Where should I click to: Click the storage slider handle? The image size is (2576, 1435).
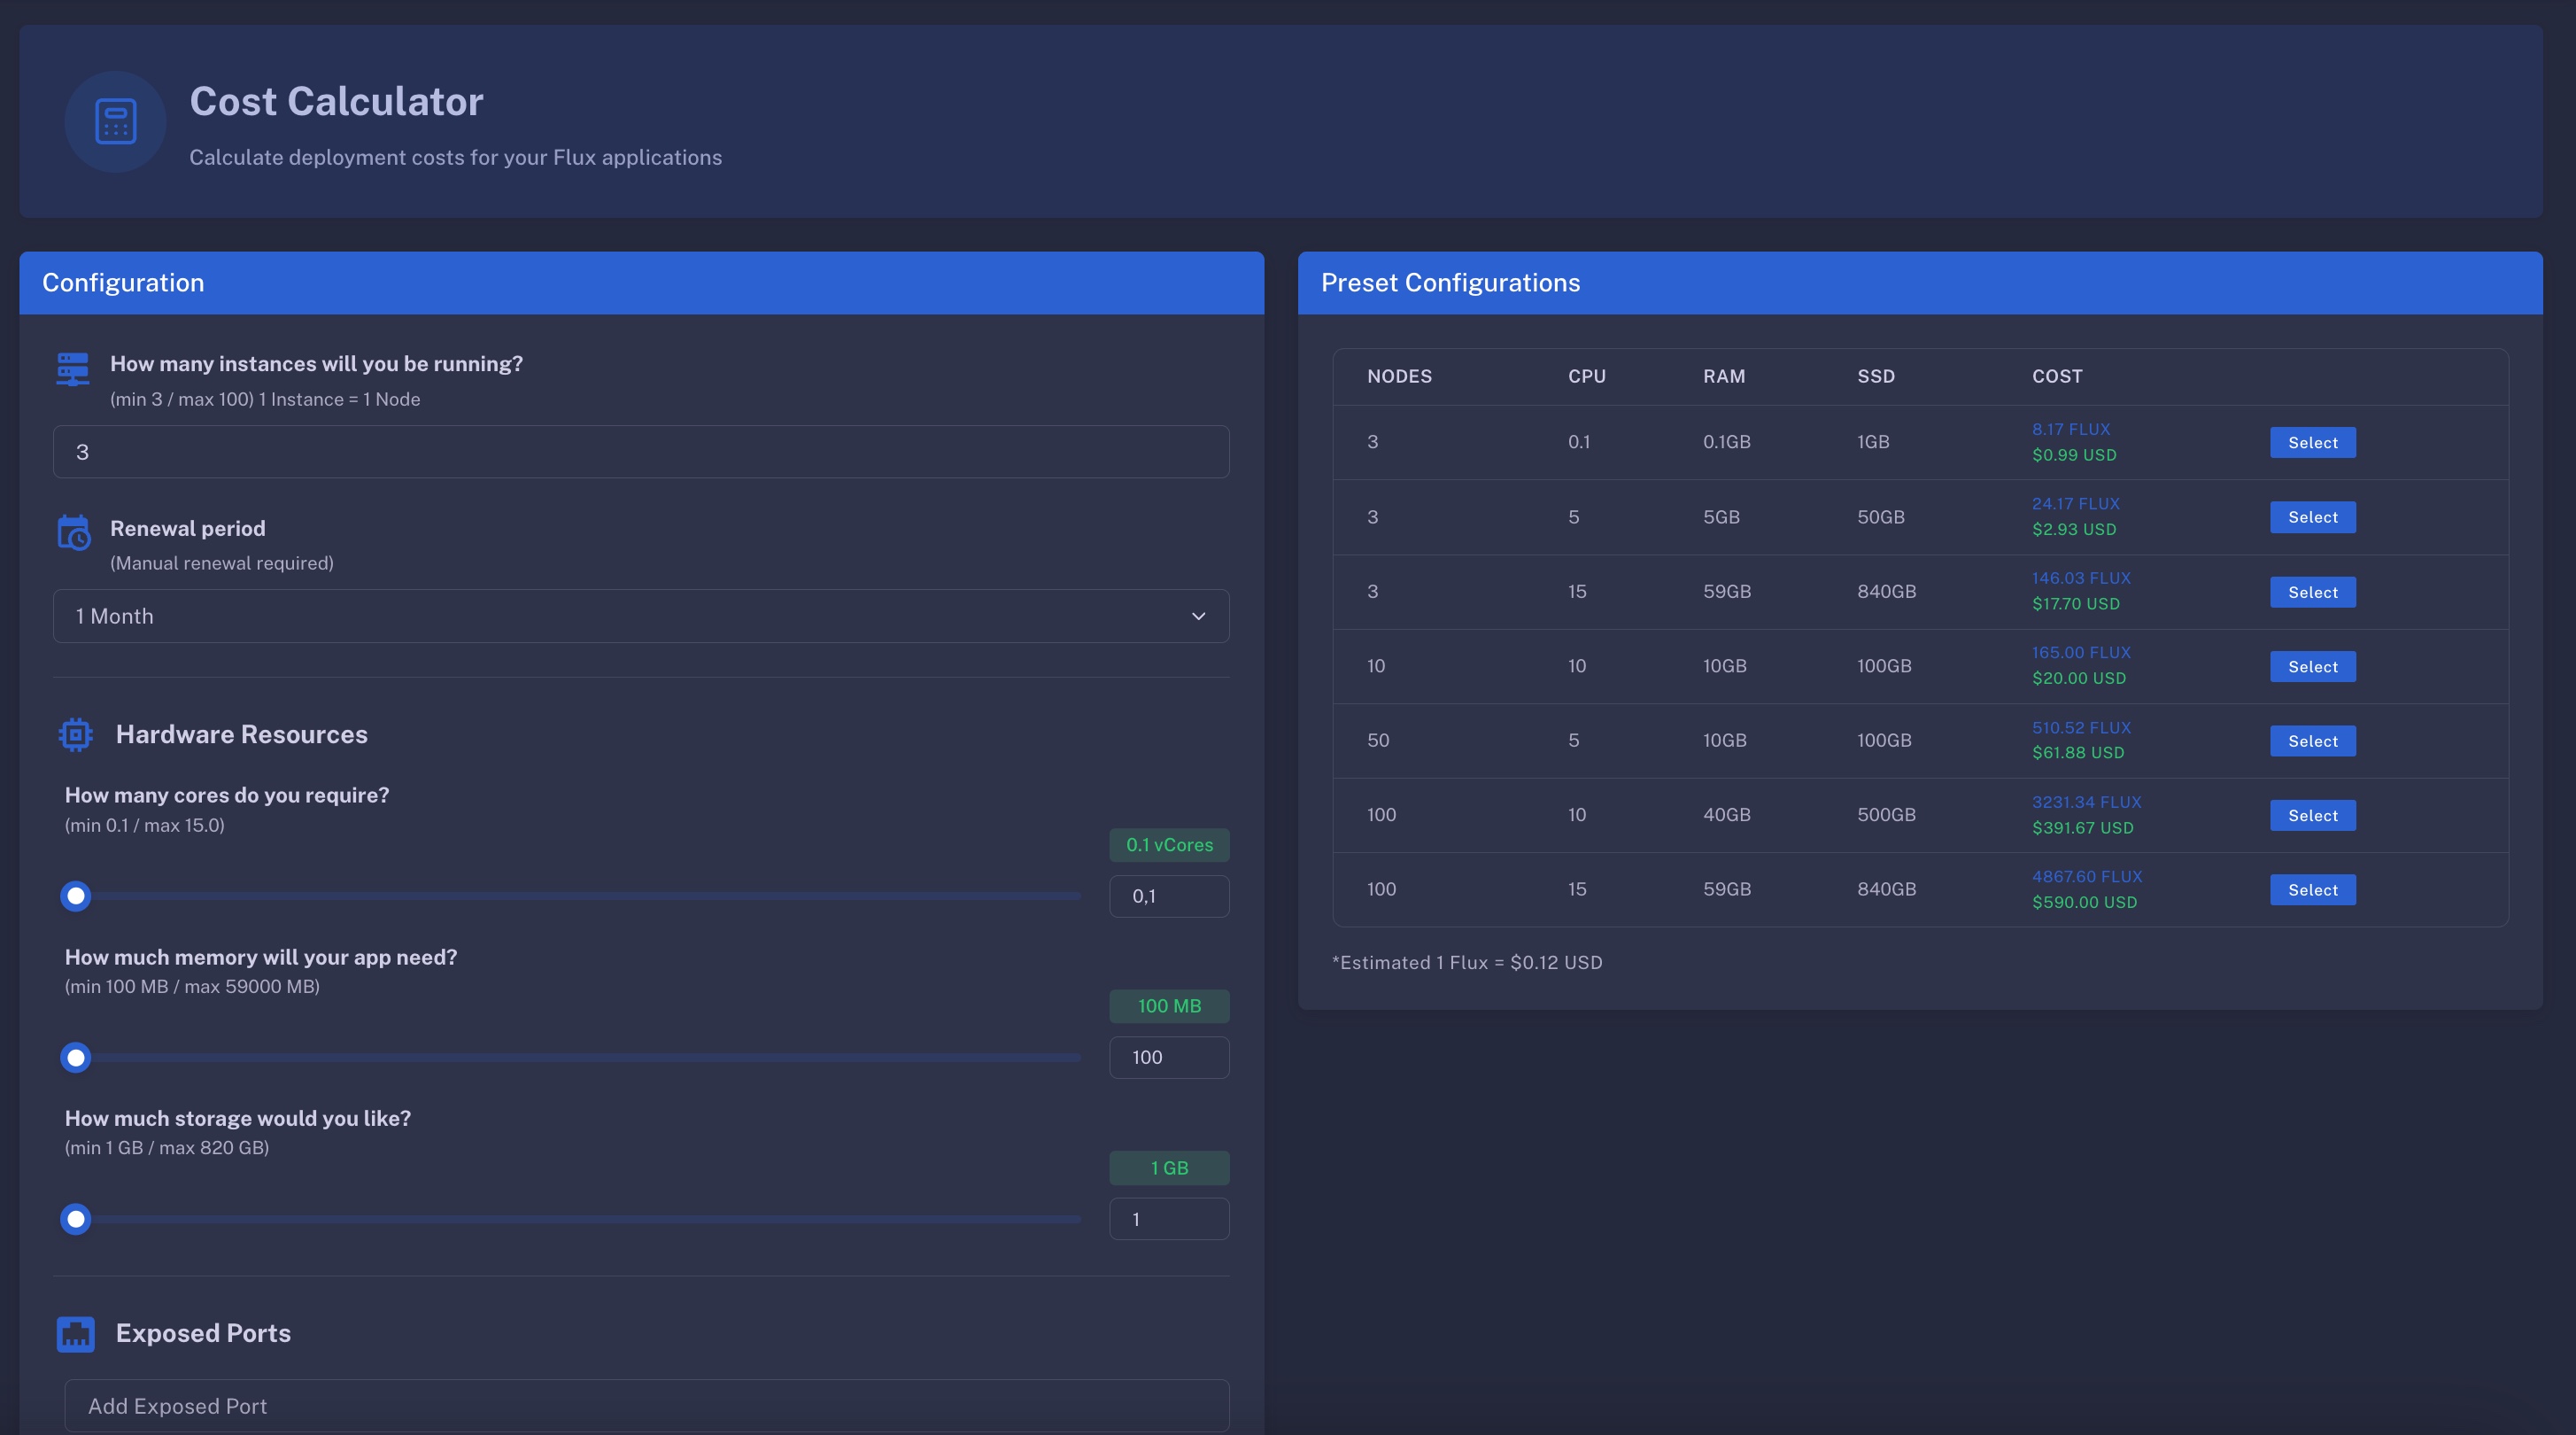click(x=76, y=1219)
